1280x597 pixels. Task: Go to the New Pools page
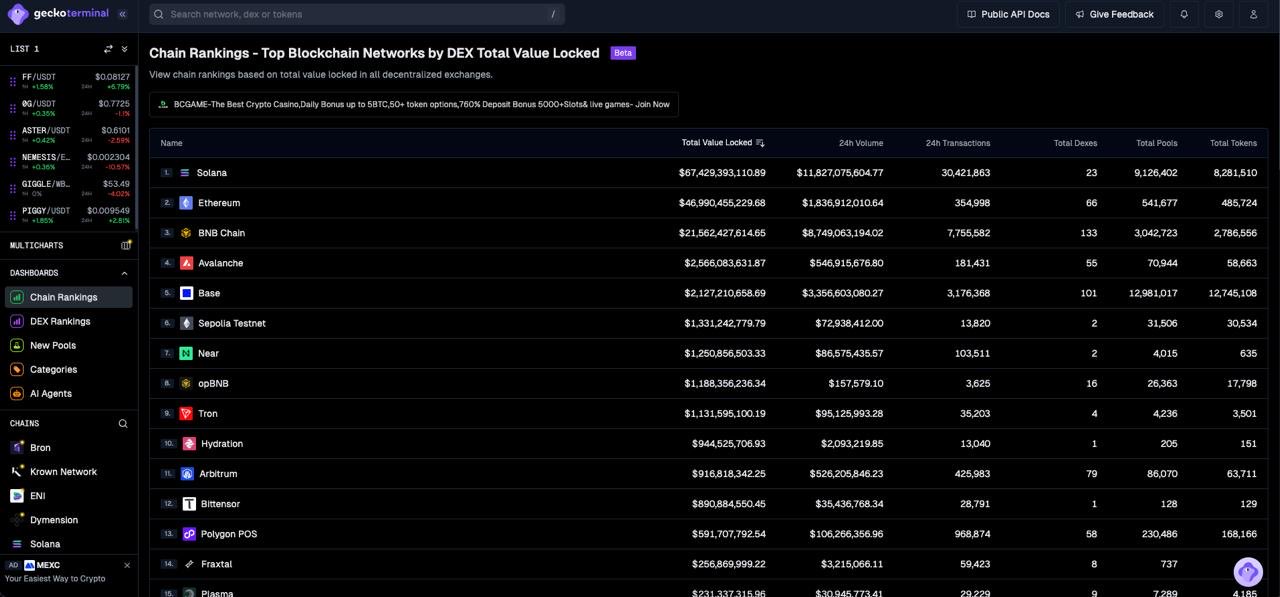point(53,345)
